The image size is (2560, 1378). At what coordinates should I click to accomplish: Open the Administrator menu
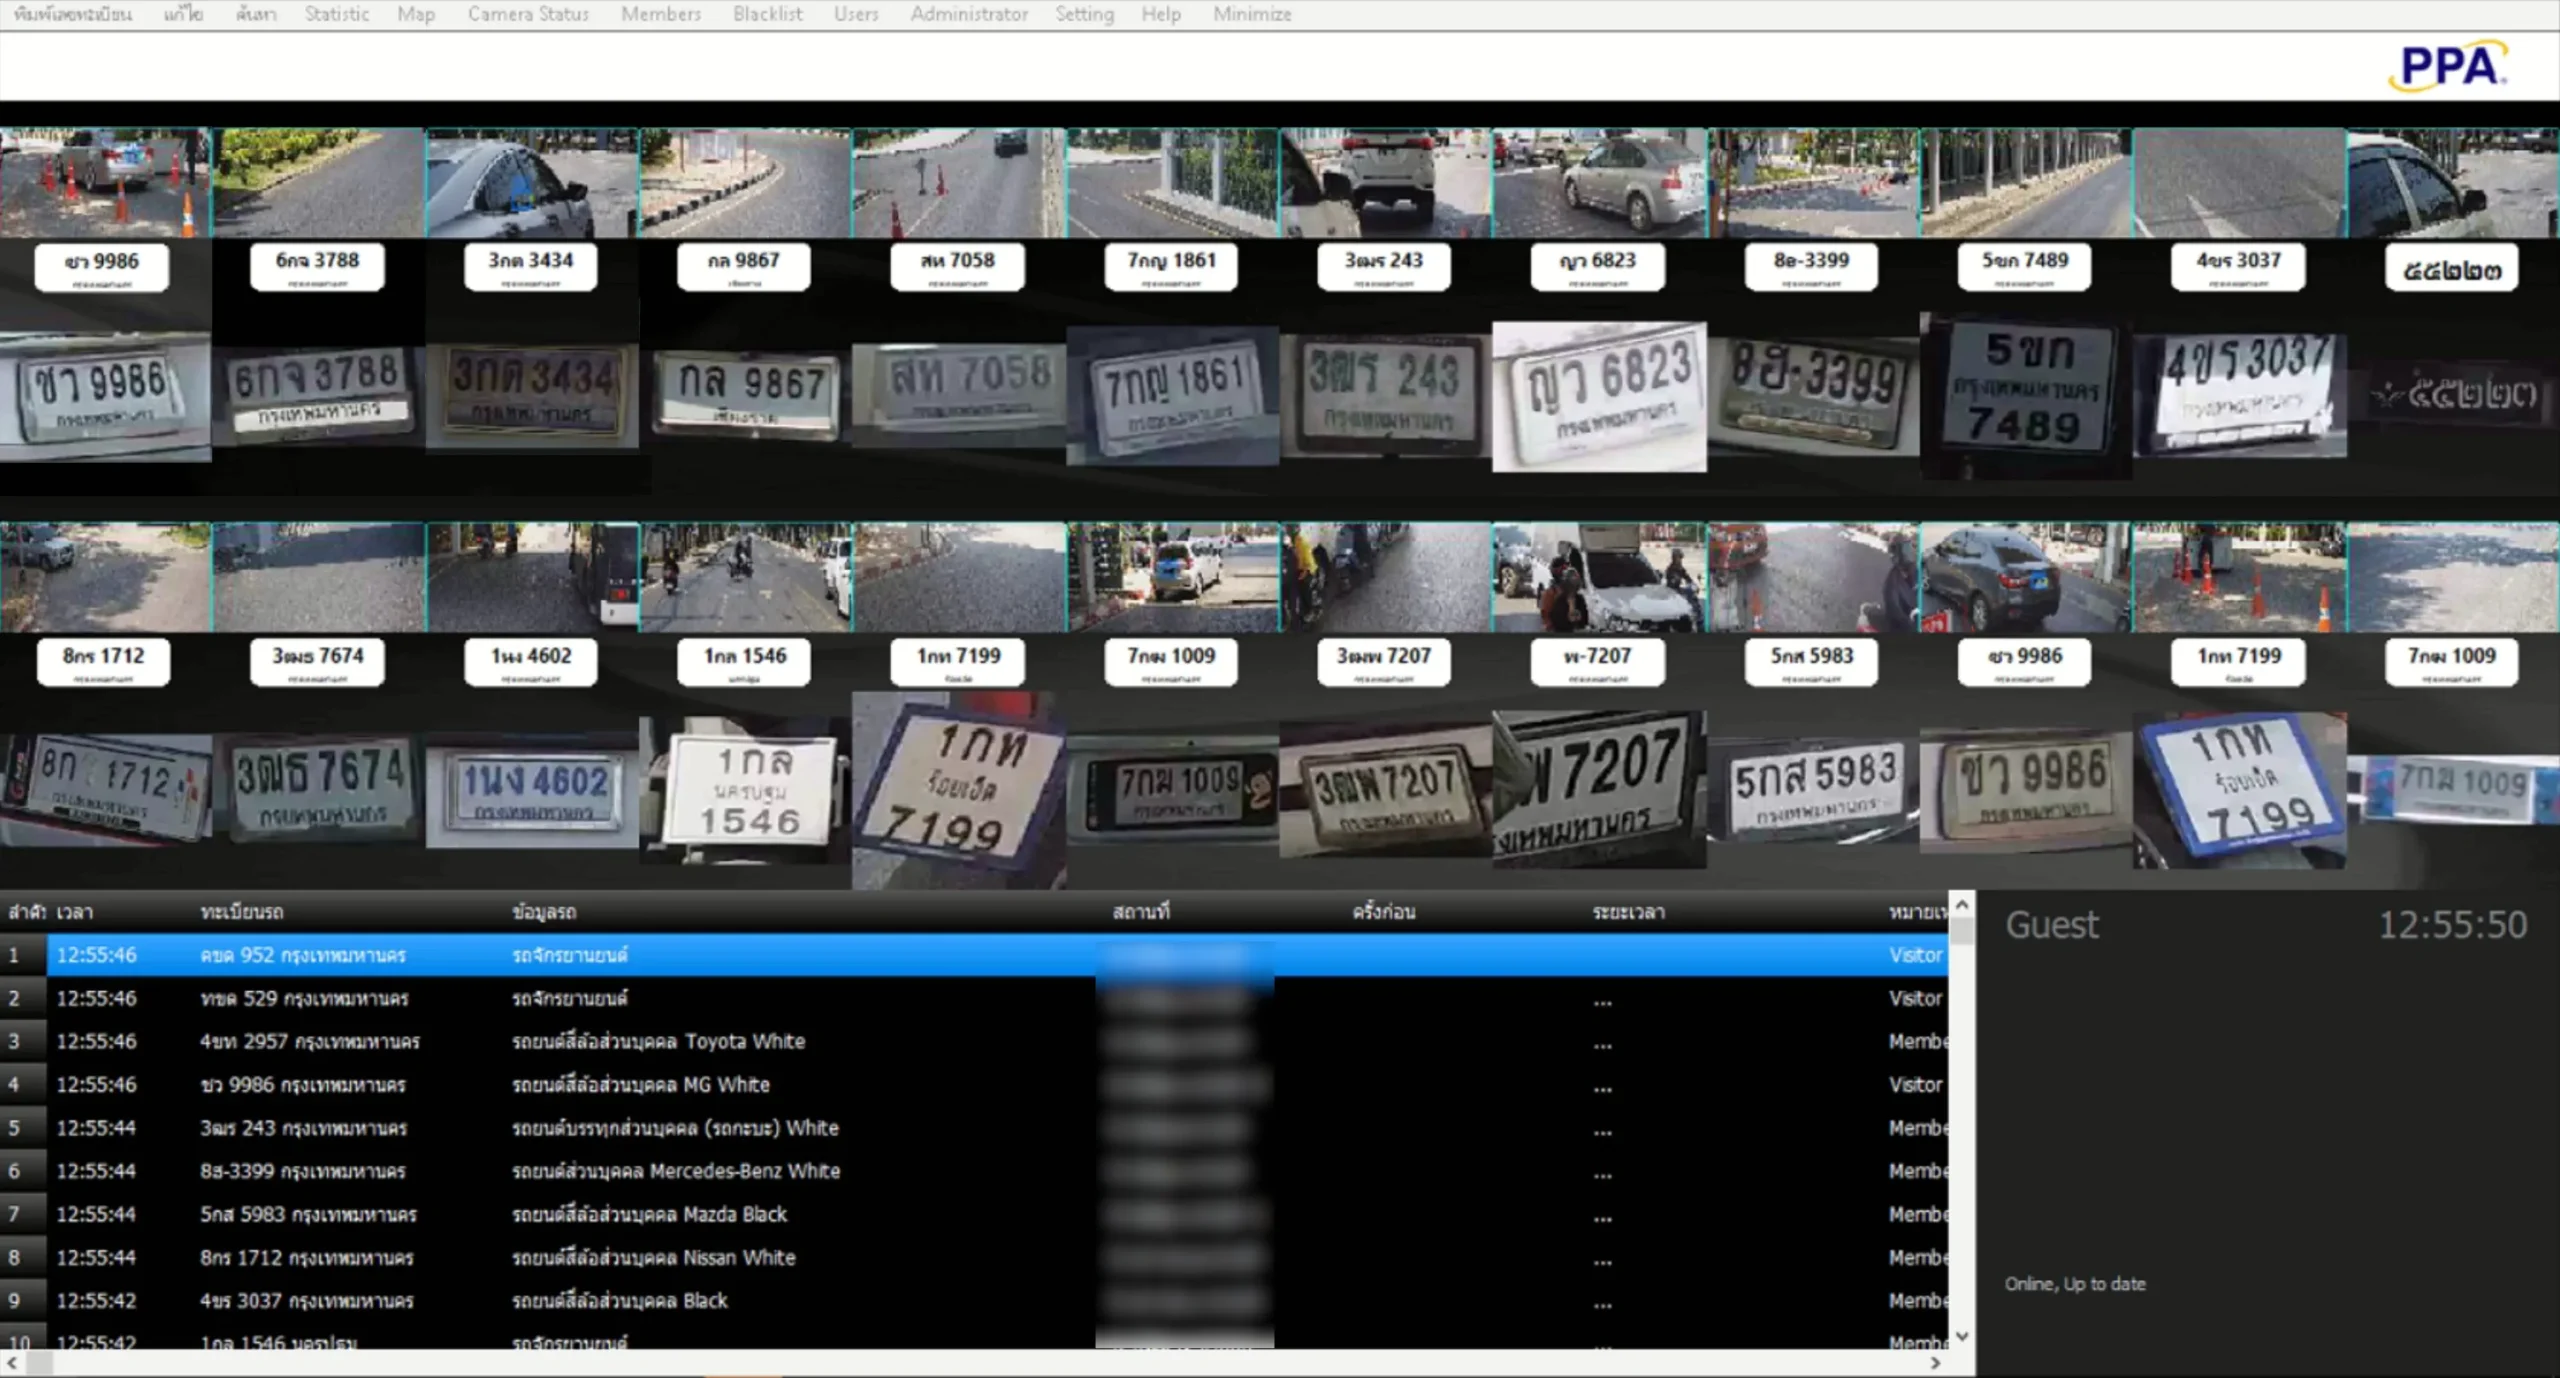pos(968,14)
